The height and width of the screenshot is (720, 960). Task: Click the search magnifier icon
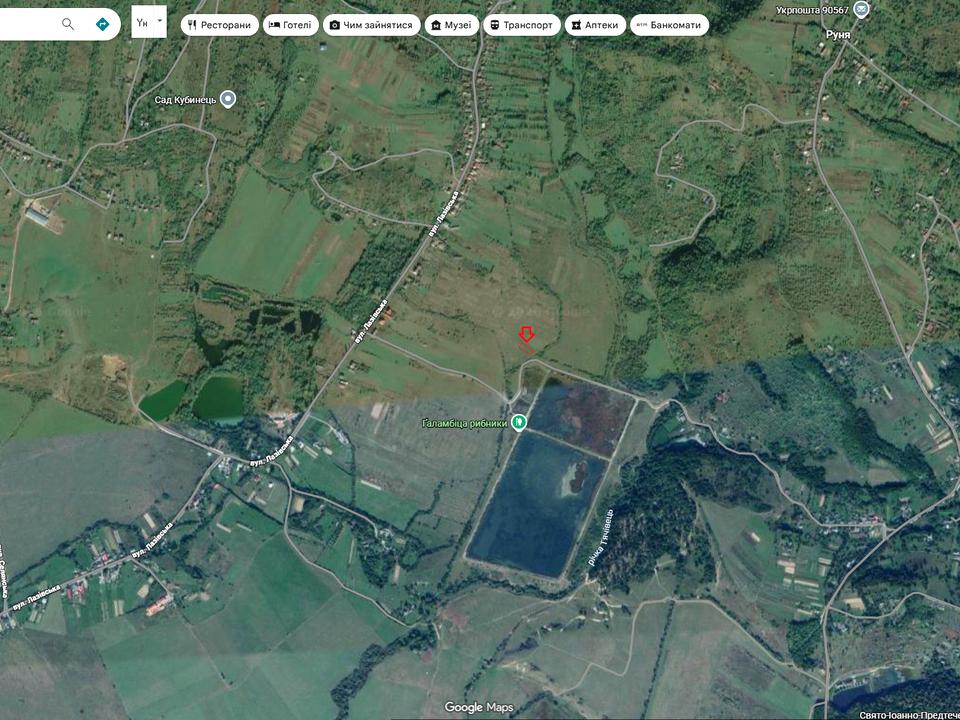[68, 24]
